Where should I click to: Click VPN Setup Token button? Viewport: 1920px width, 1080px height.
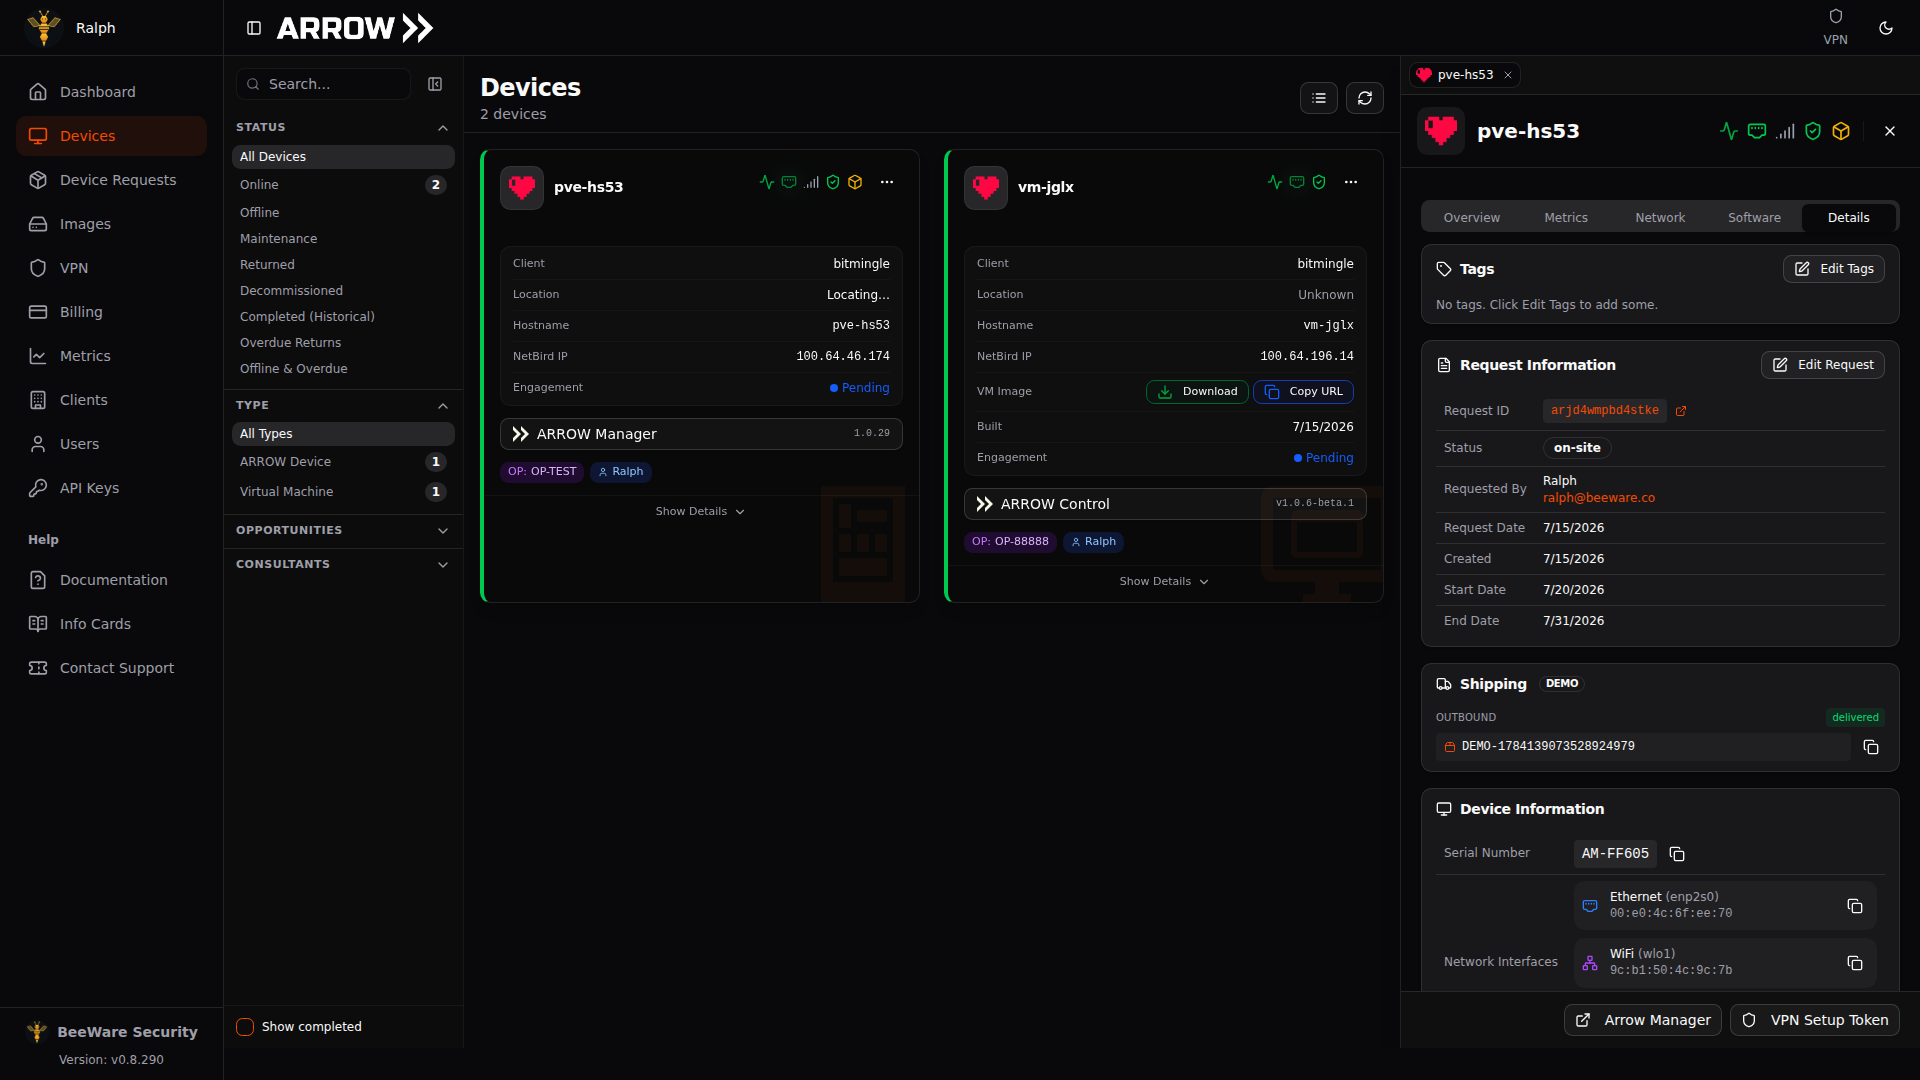1815,1020
